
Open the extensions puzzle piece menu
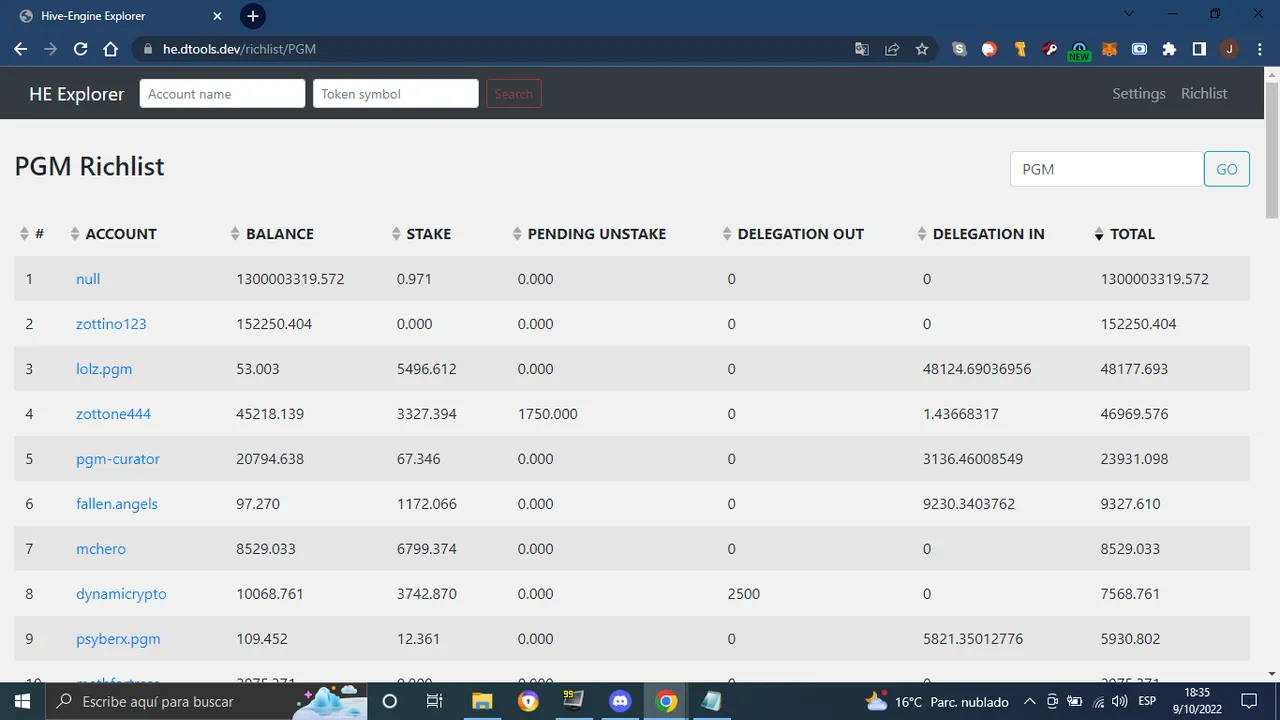pos(1169,49)
